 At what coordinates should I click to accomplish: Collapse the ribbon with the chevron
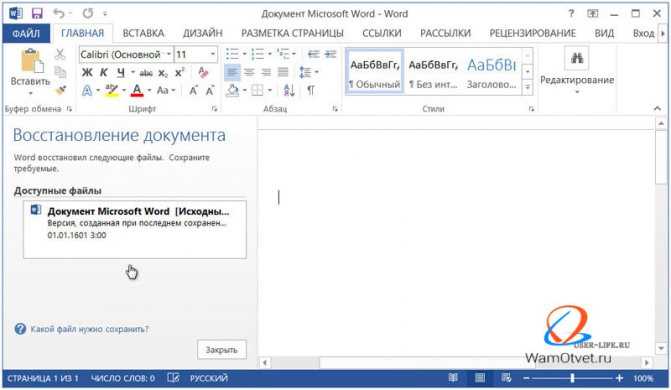coord(657,109)
